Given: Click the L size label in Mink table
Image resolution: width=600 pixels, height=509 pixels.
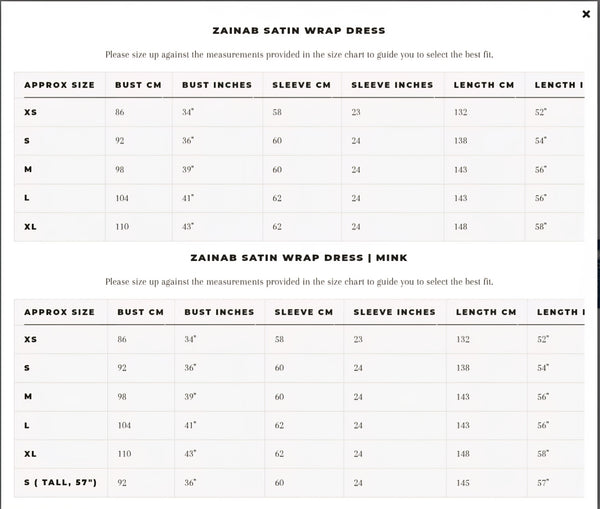Looking at the screenshot, I should click(27, 426).
